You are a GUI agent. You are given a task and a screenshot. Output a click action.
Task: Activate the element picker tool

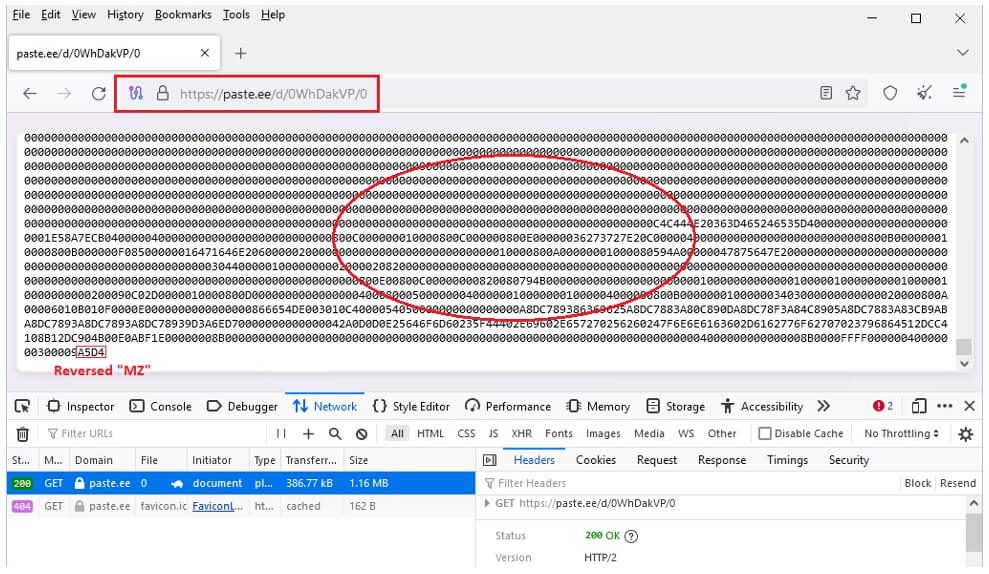(x=22, y=407)
